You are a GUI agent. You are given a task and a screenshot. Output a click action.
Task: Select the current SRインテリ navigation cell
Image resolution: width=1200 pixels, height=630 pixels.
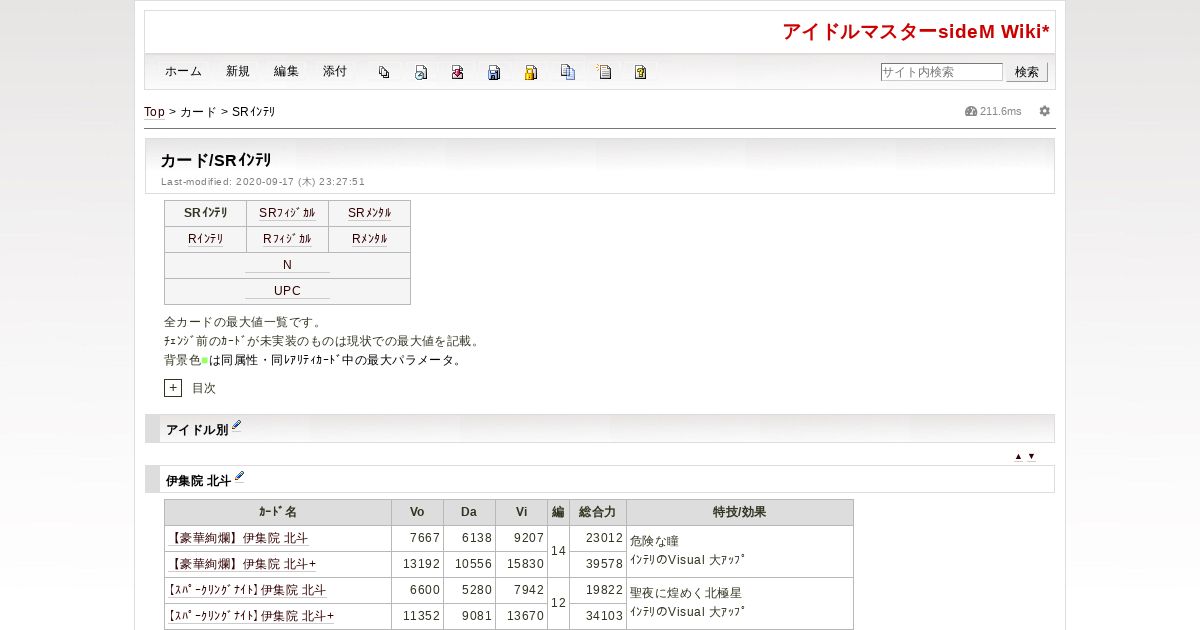coord(206,213)
